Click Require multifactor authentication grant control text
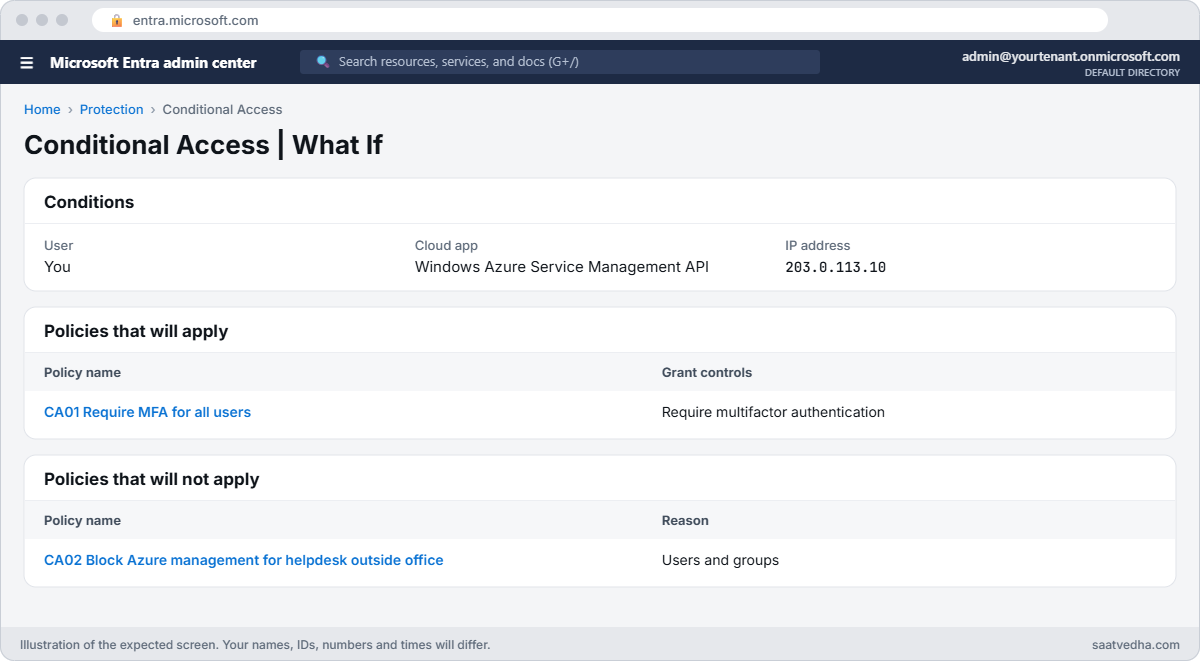The image size is (1200, 661). (773, 412)
